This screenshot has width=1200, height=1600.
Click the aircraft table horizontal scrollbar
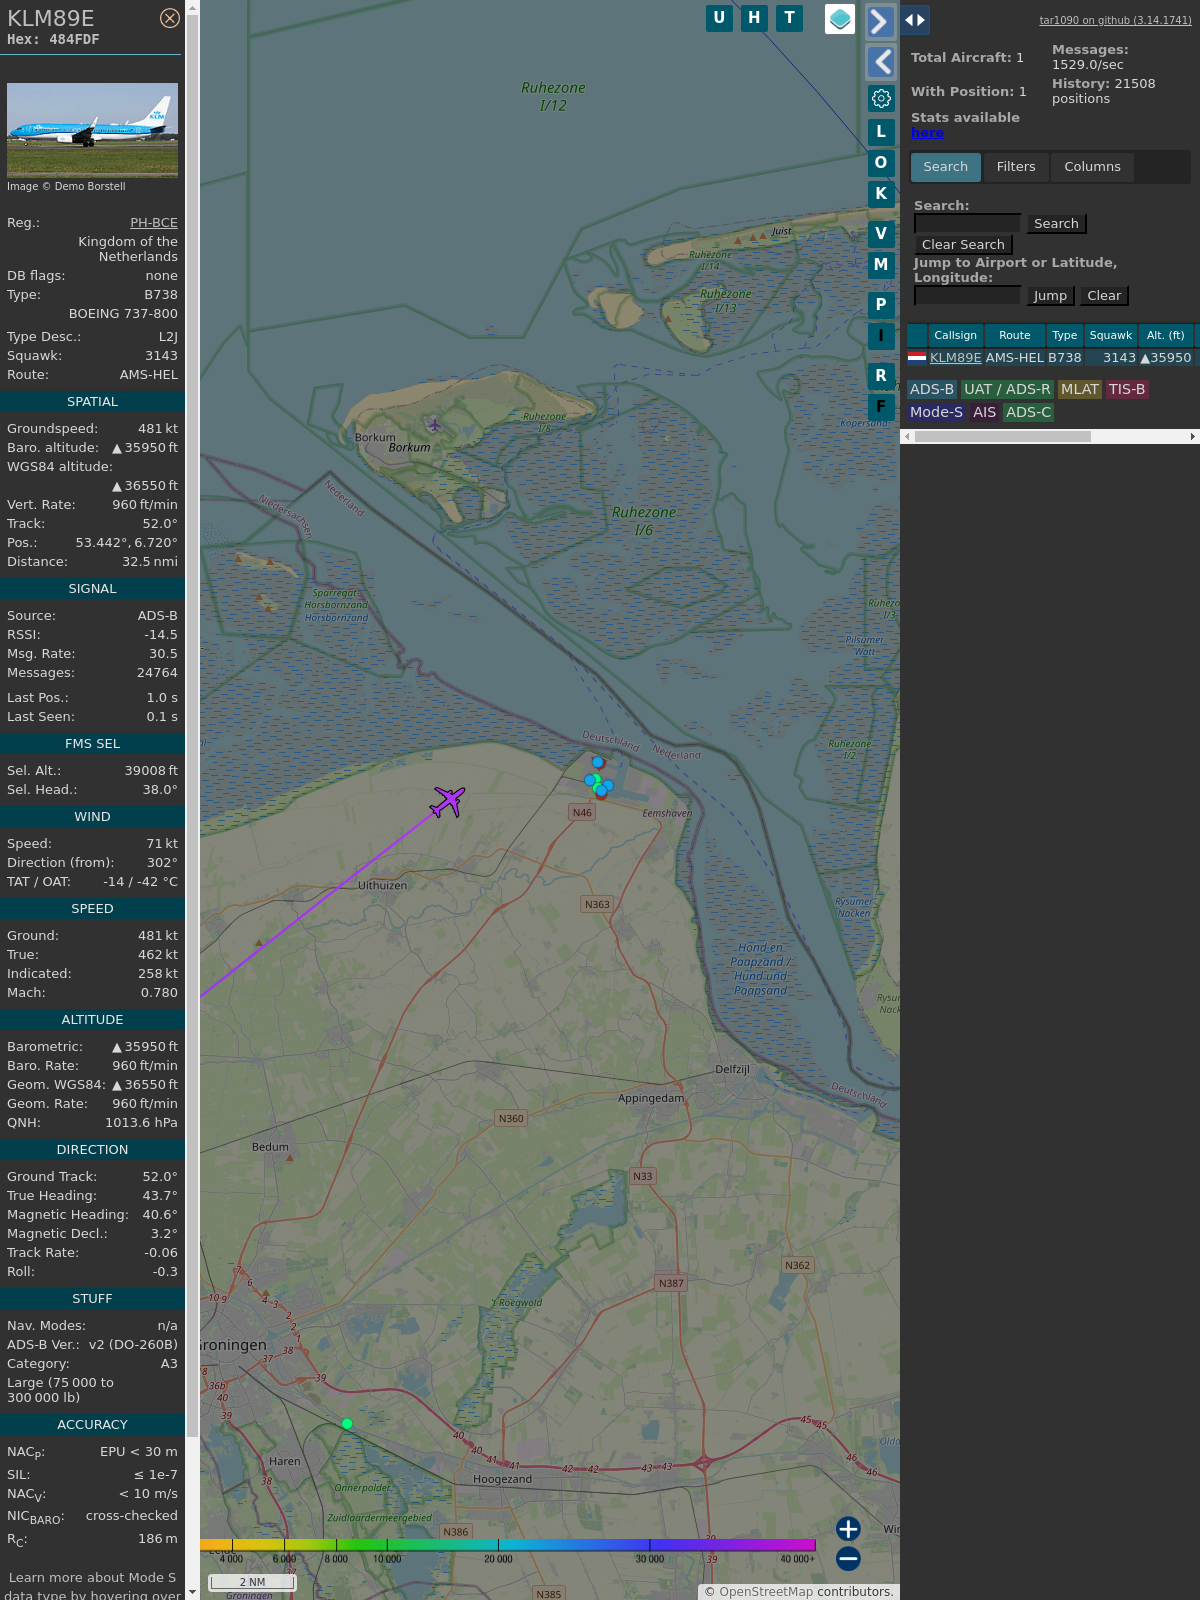(1003, 437)
